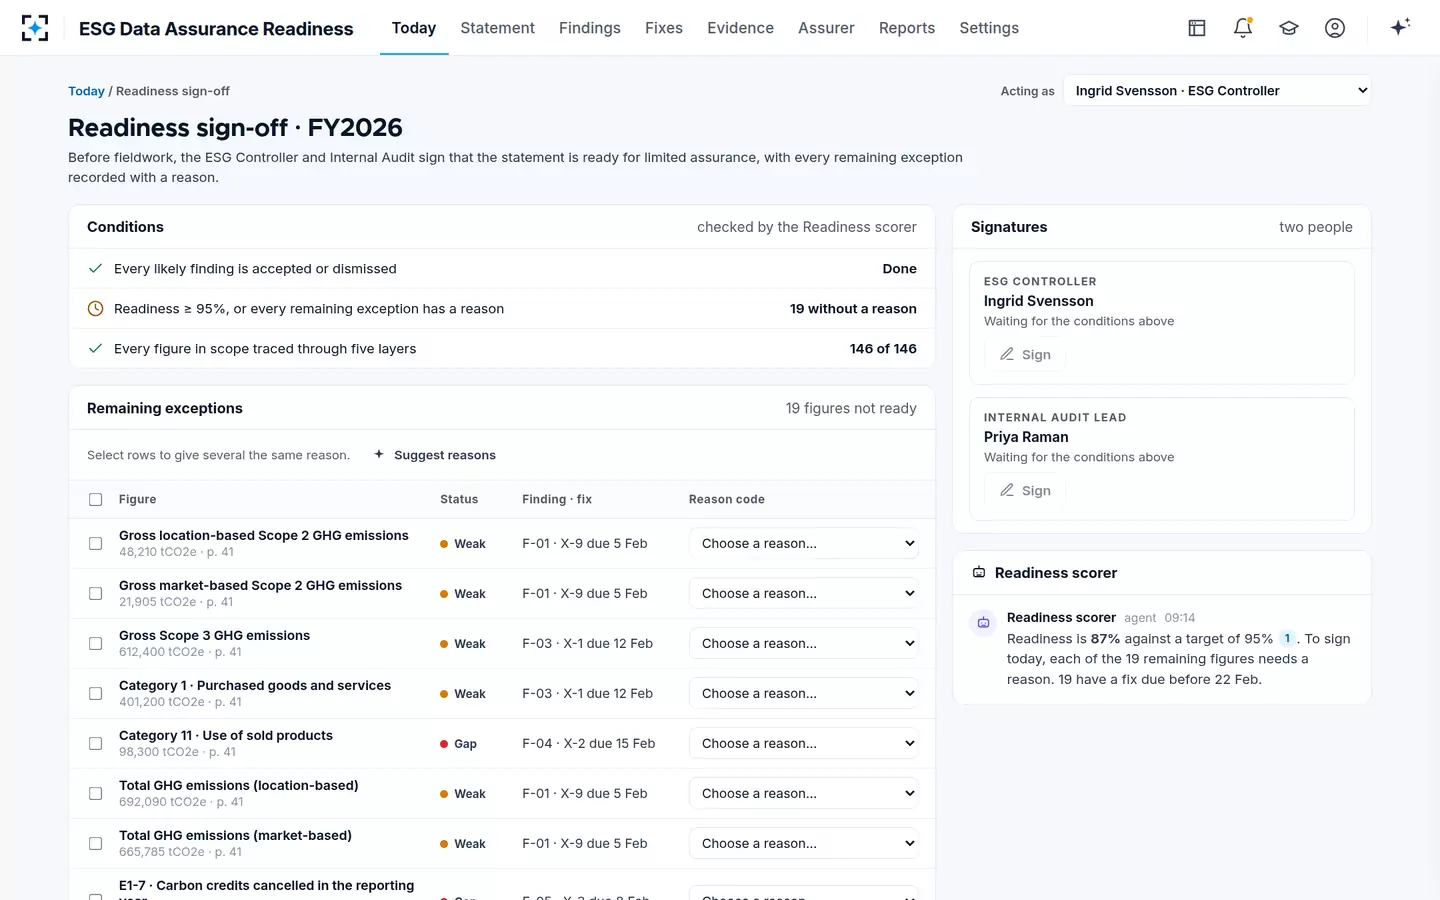Viewport: 1440px width, 900px height.
Task: Click the Today tab
Action: (414, 28)
